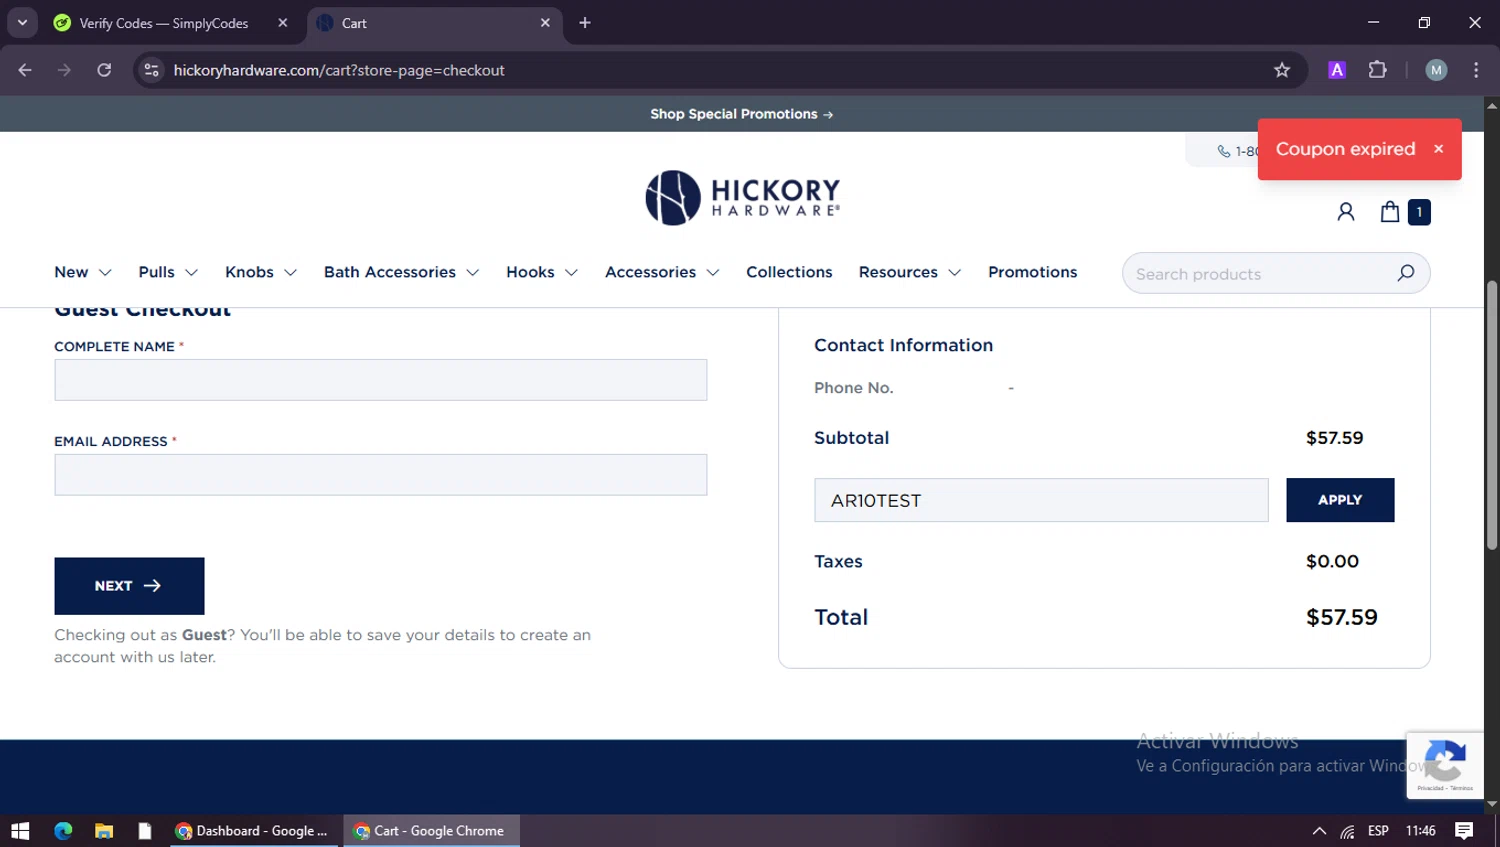
Task: Dismiss the Coupon expired notification
Action: tap(1438, 149)
